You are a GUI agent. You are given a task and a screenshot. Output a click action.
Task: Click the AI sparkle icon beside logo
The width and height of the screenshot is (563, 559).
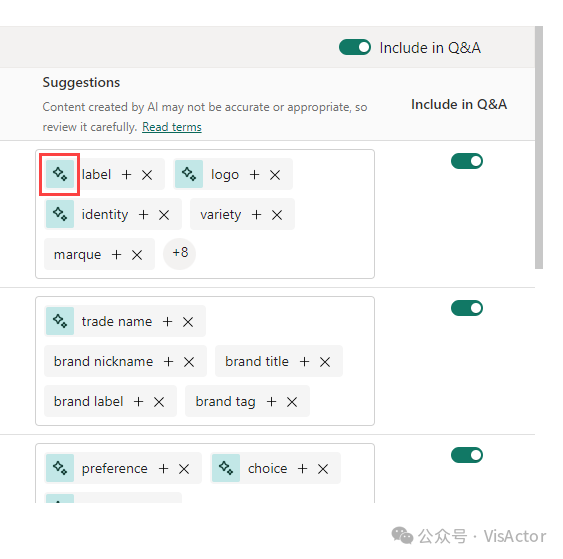189,174
